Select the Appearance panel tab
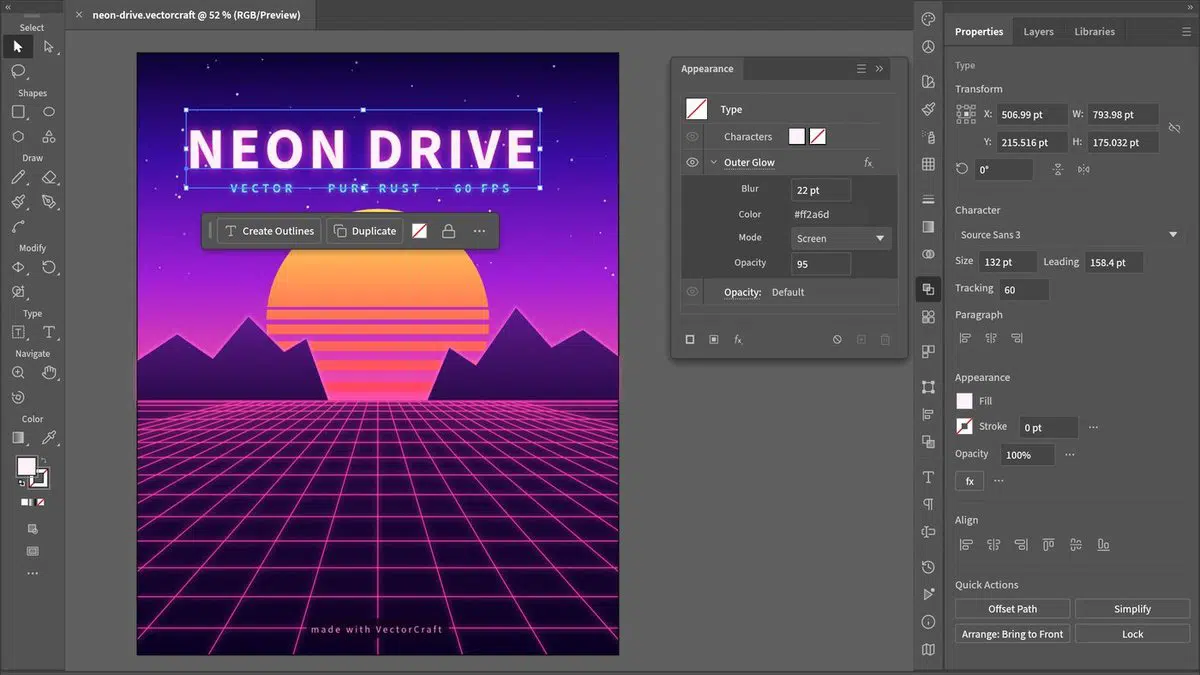 [707, 69]
